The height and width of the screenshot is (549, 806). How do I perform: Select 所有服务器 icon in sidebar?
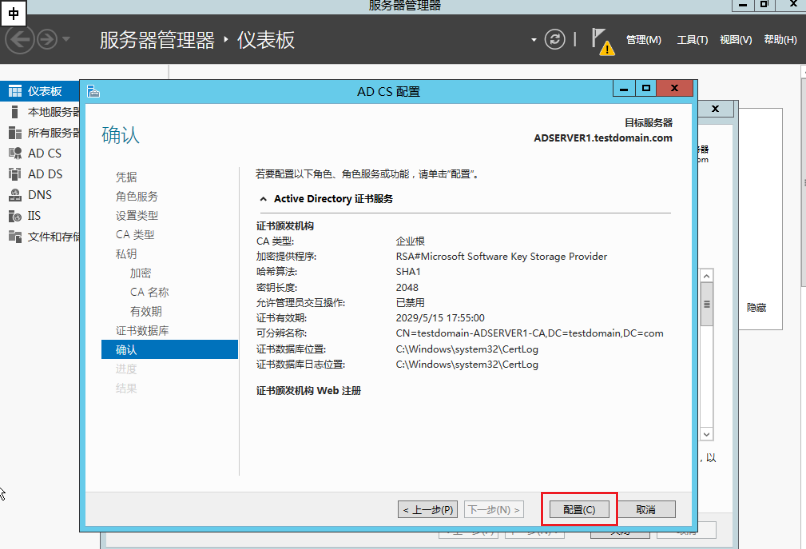tap(15, 133)
